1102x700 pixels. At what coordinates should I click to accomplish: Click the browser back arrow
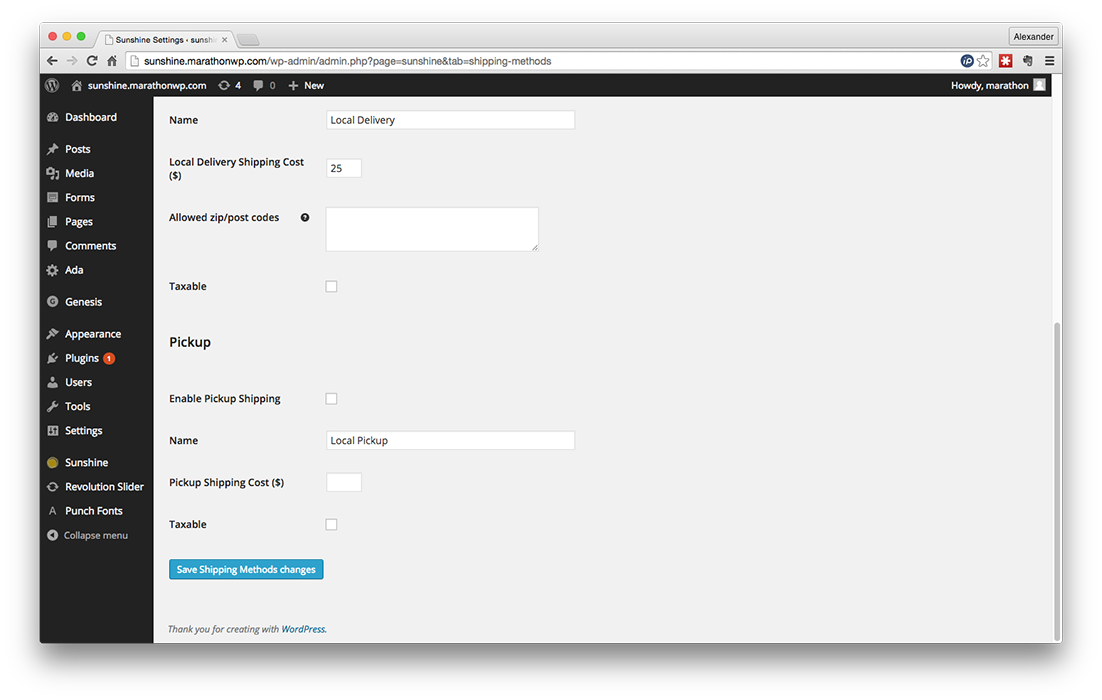pyautogui.click(x=52, y=61)
